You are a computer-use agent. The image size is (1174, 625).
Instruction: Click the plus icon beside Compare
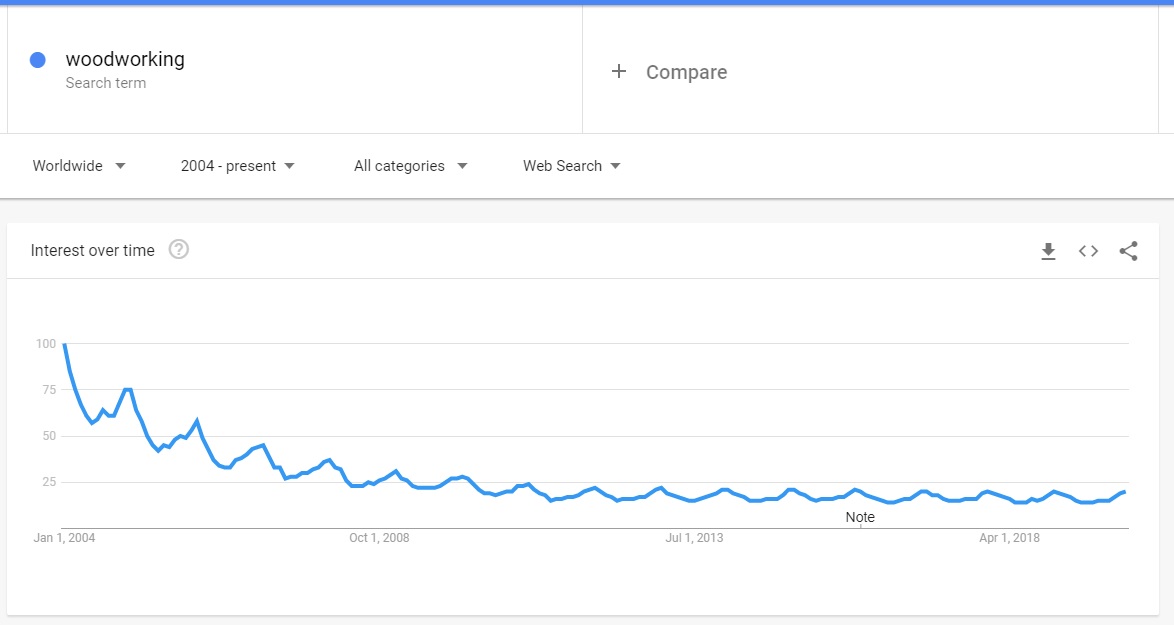[x=618, y=71]
